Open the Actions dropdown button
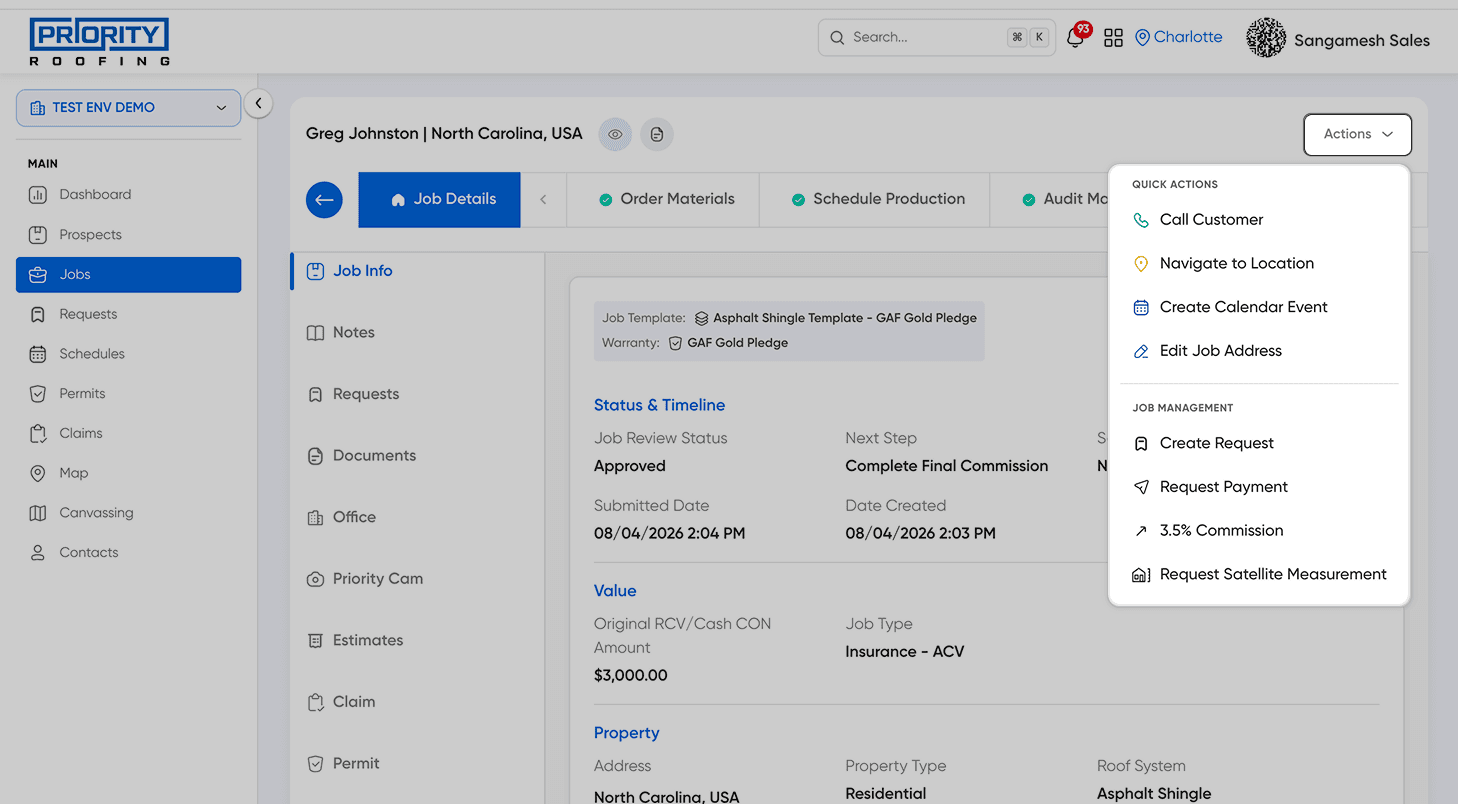Viewport: 1458px width, 804px height. [1357, 134]
